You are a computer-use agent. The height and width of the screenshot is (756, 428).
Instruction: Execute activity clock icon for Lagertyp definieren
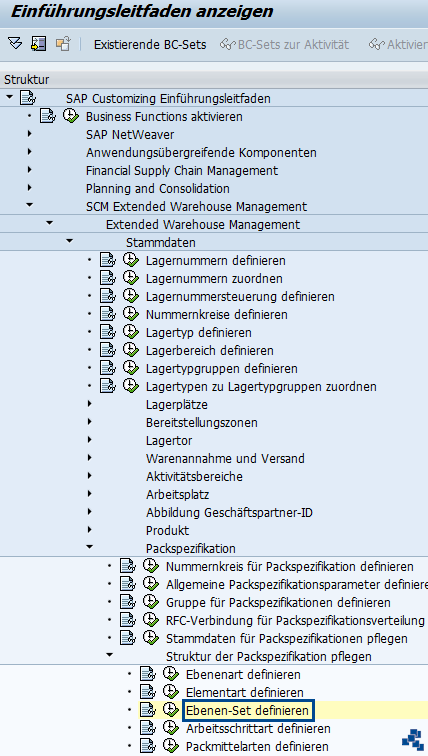131,332
